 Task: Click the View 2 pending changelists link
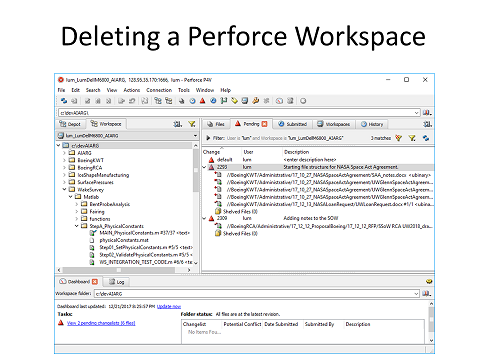point(101,323)
